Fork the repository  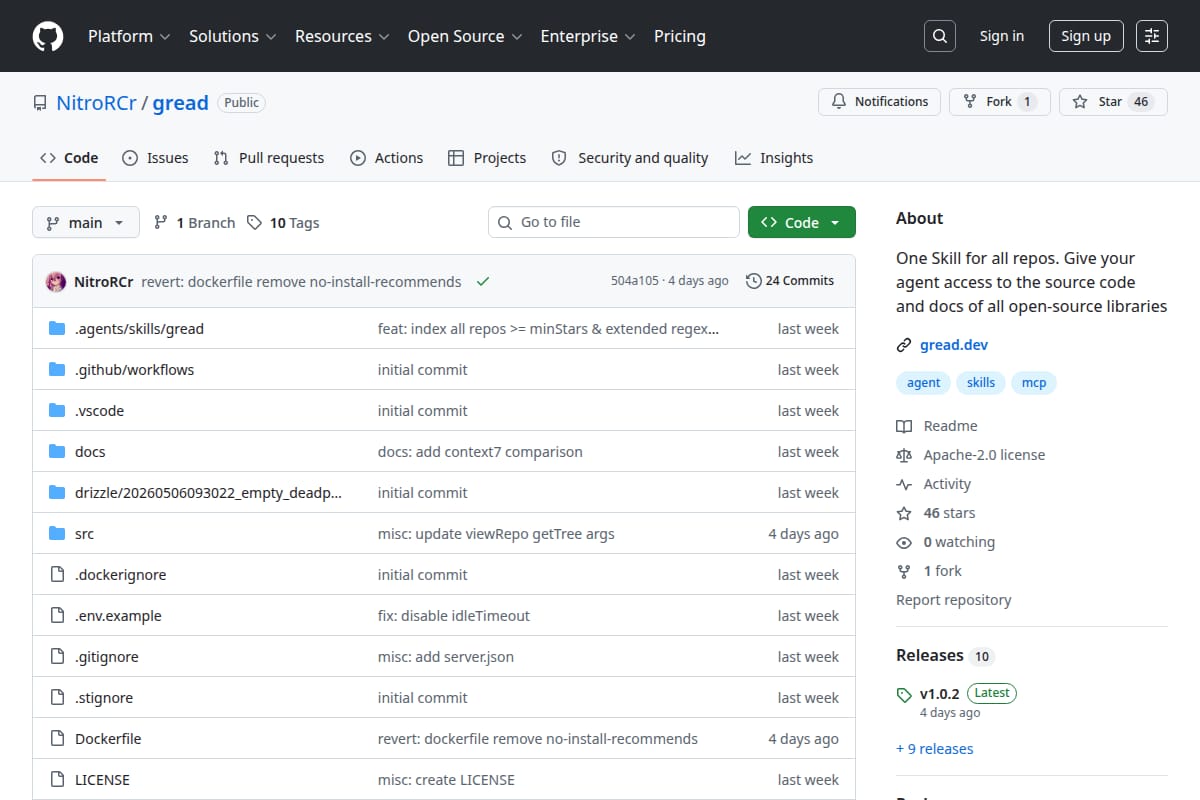(x=999, y=102)
